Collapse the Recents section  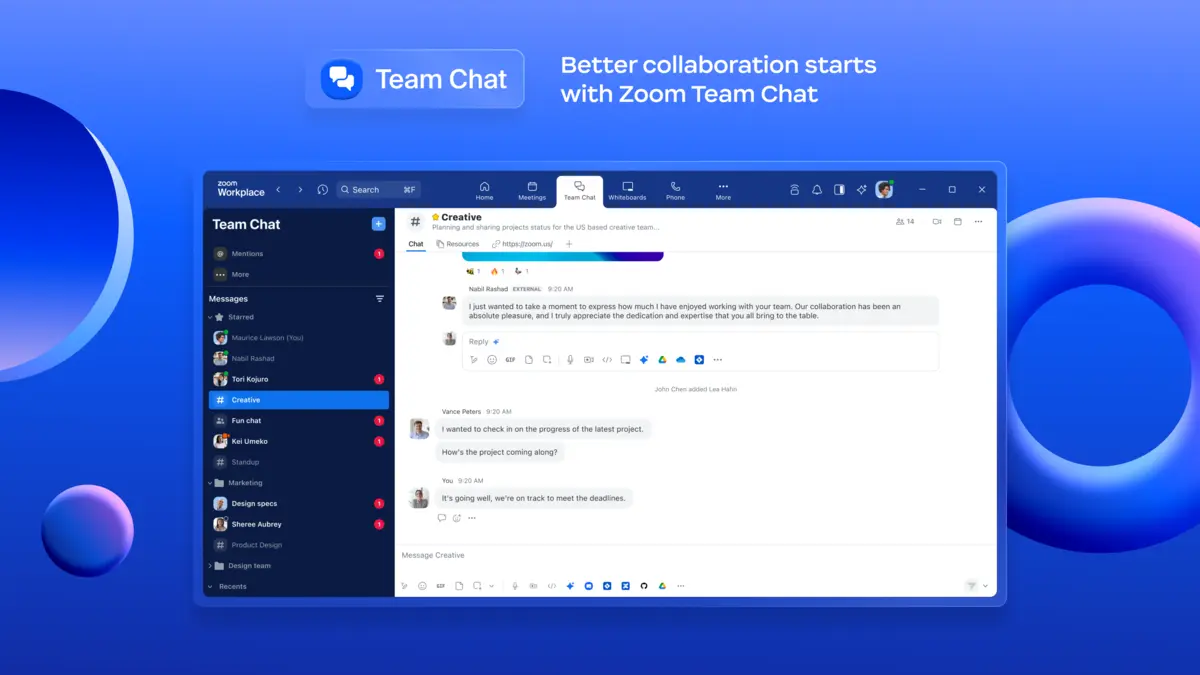click(210, 587)
